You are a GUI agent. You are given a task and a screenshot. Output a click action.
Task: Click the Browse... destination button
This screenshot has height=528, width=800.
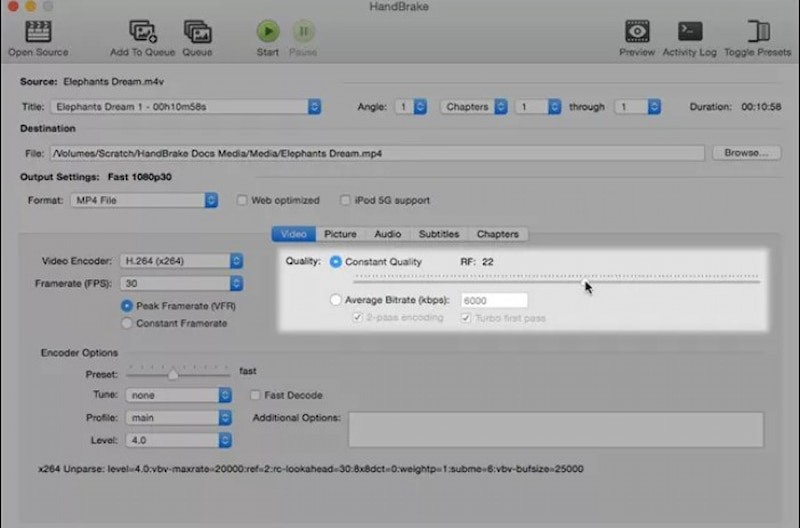746,153
